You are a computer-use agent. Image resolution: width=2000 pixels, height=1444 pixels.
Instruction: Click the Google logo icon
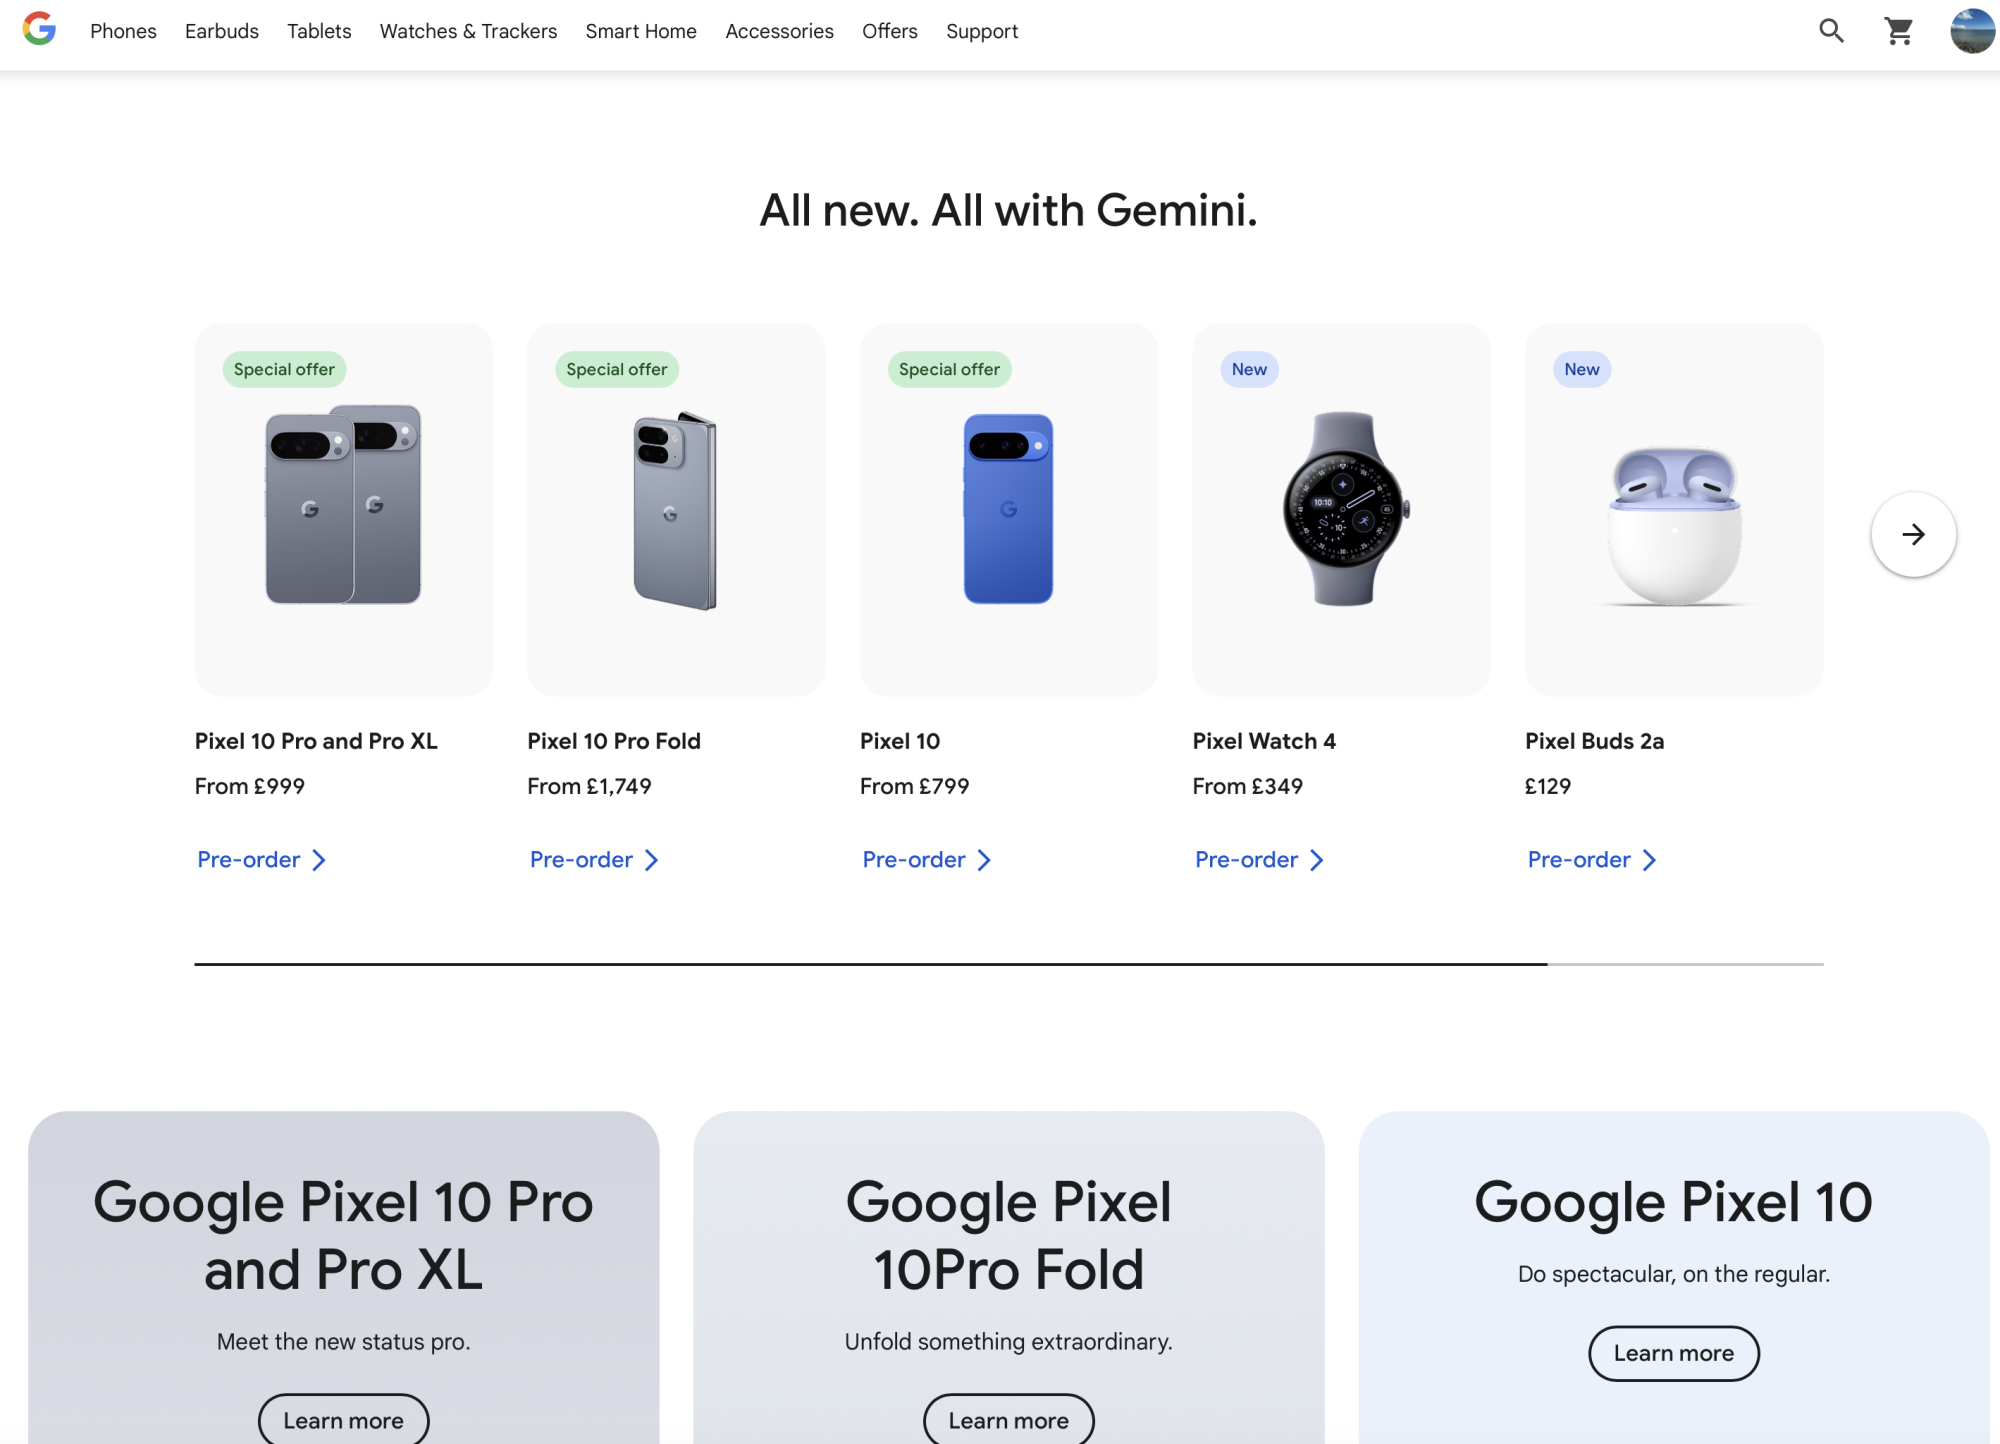click(39, 30)
